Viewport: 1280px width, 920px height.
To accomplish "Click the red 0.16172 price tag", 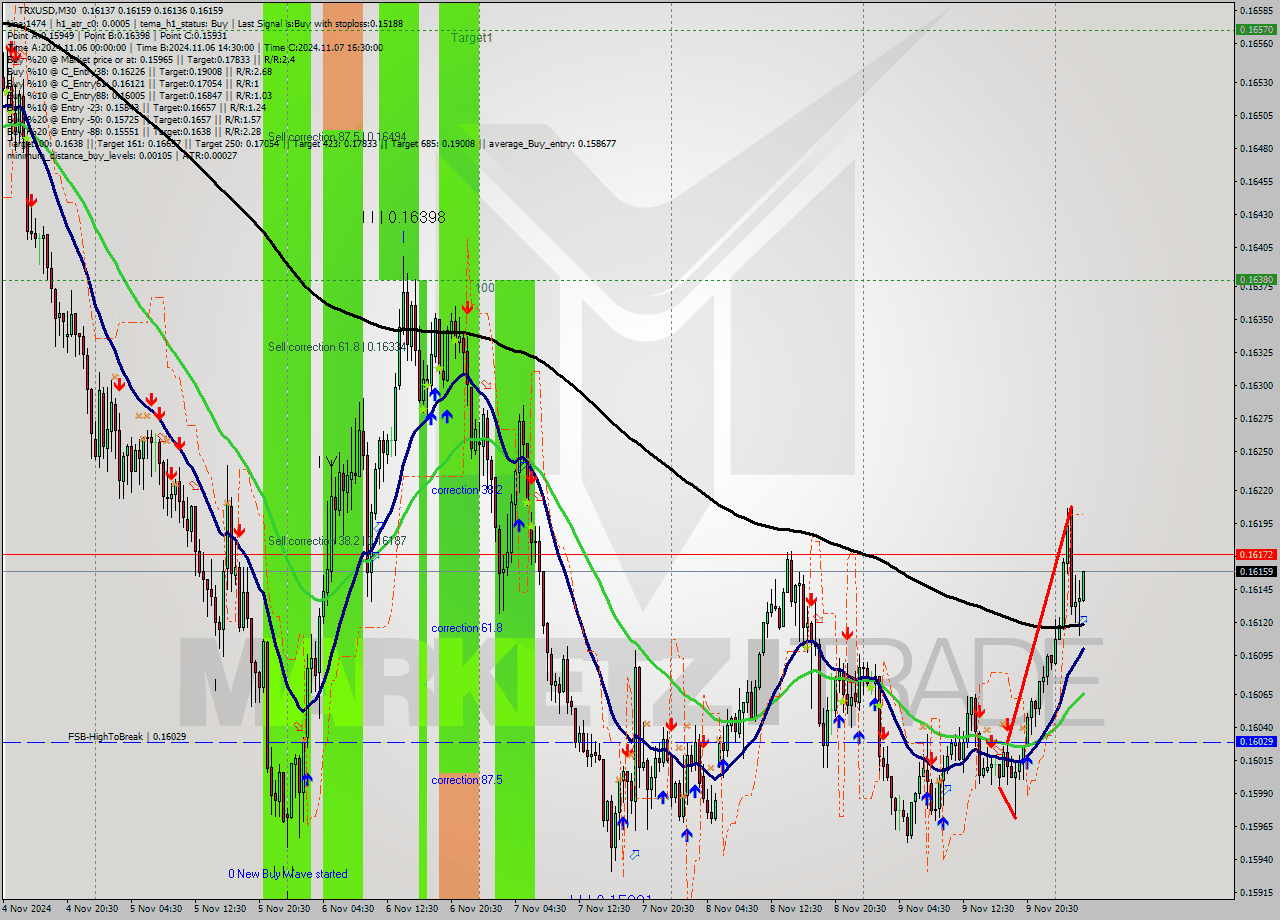I will 1256,554.
